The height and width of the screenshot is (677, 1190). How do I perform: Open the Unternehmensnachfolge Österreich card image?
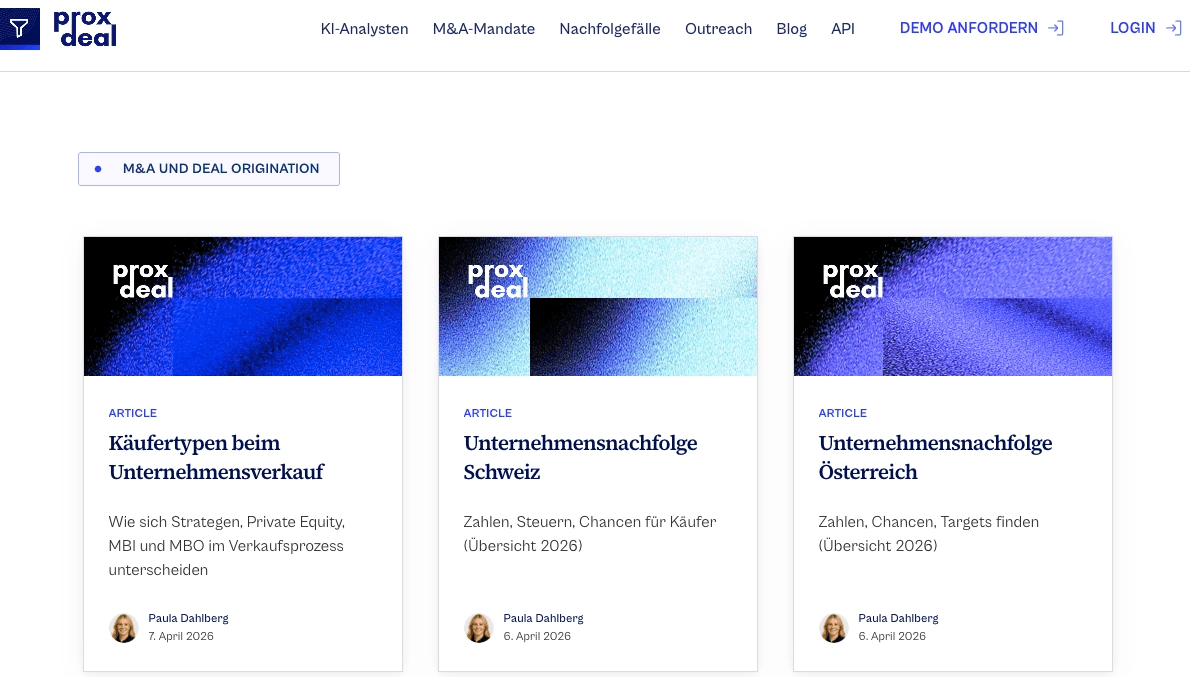[x=952, y=306]
